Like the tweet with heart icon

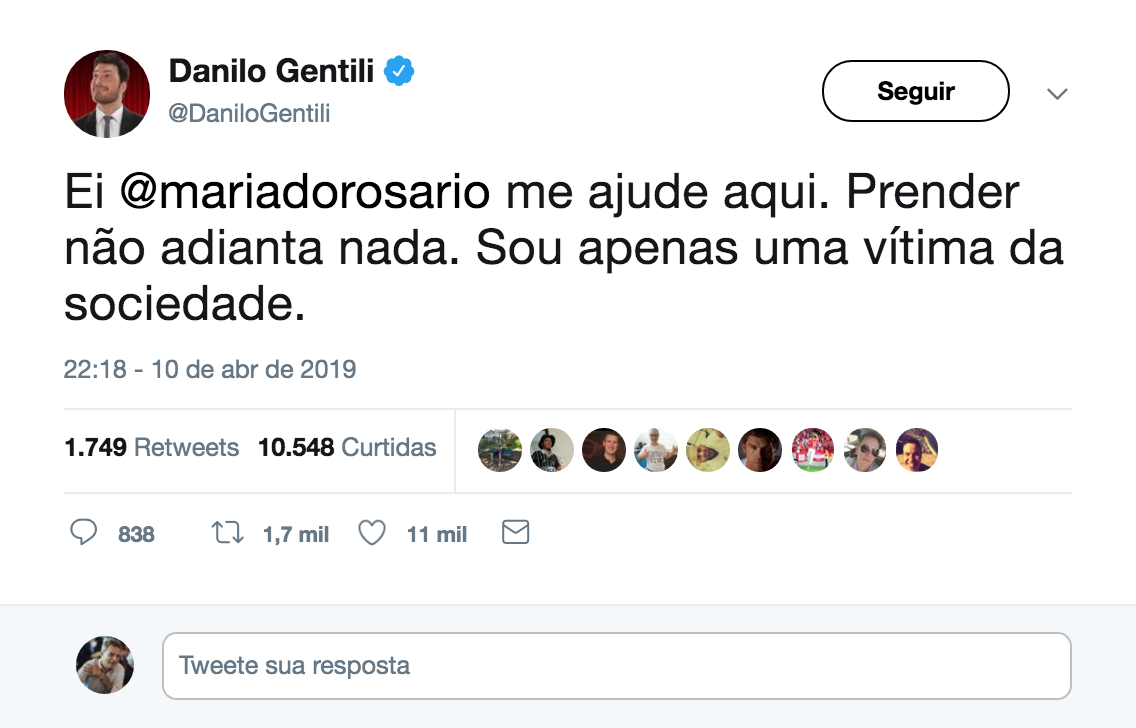pyautogui.click(x=372, y=533)
